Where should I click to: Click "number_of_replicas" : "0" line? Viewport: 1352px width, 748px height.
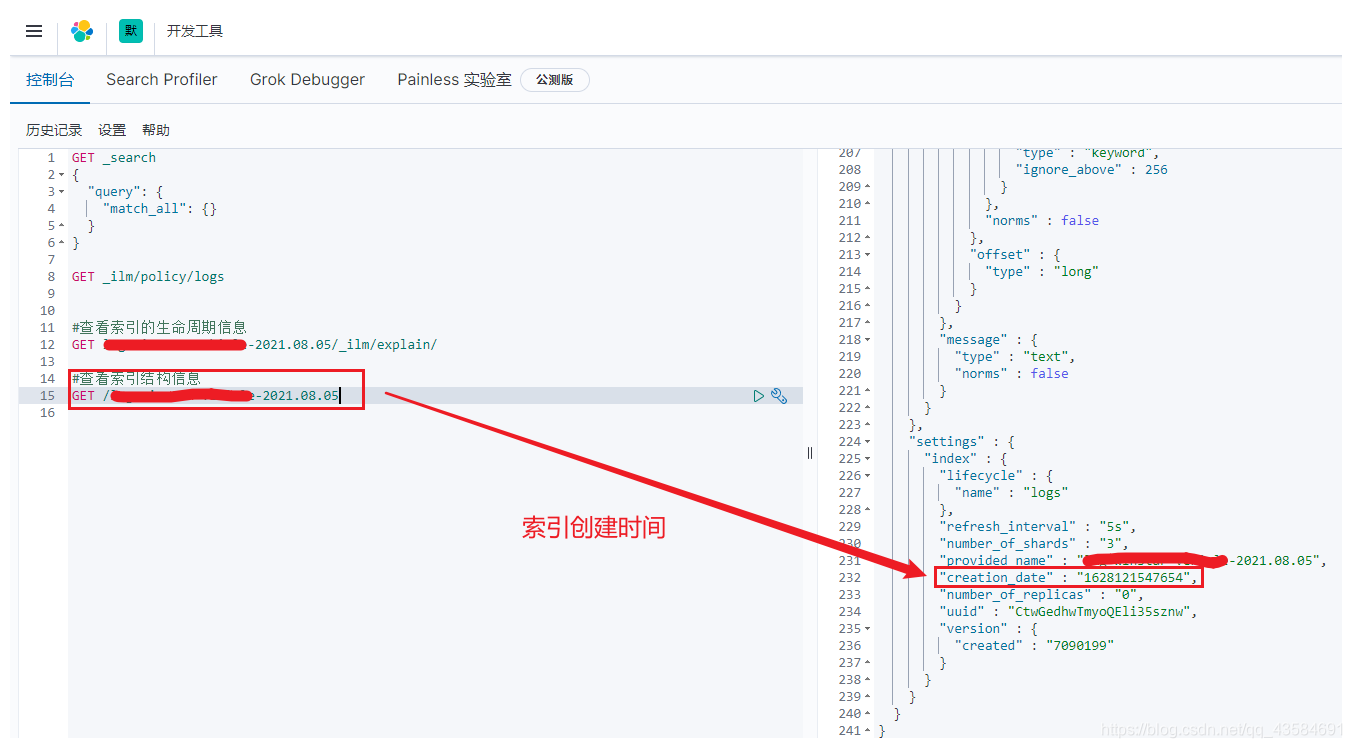[1042, 595]
